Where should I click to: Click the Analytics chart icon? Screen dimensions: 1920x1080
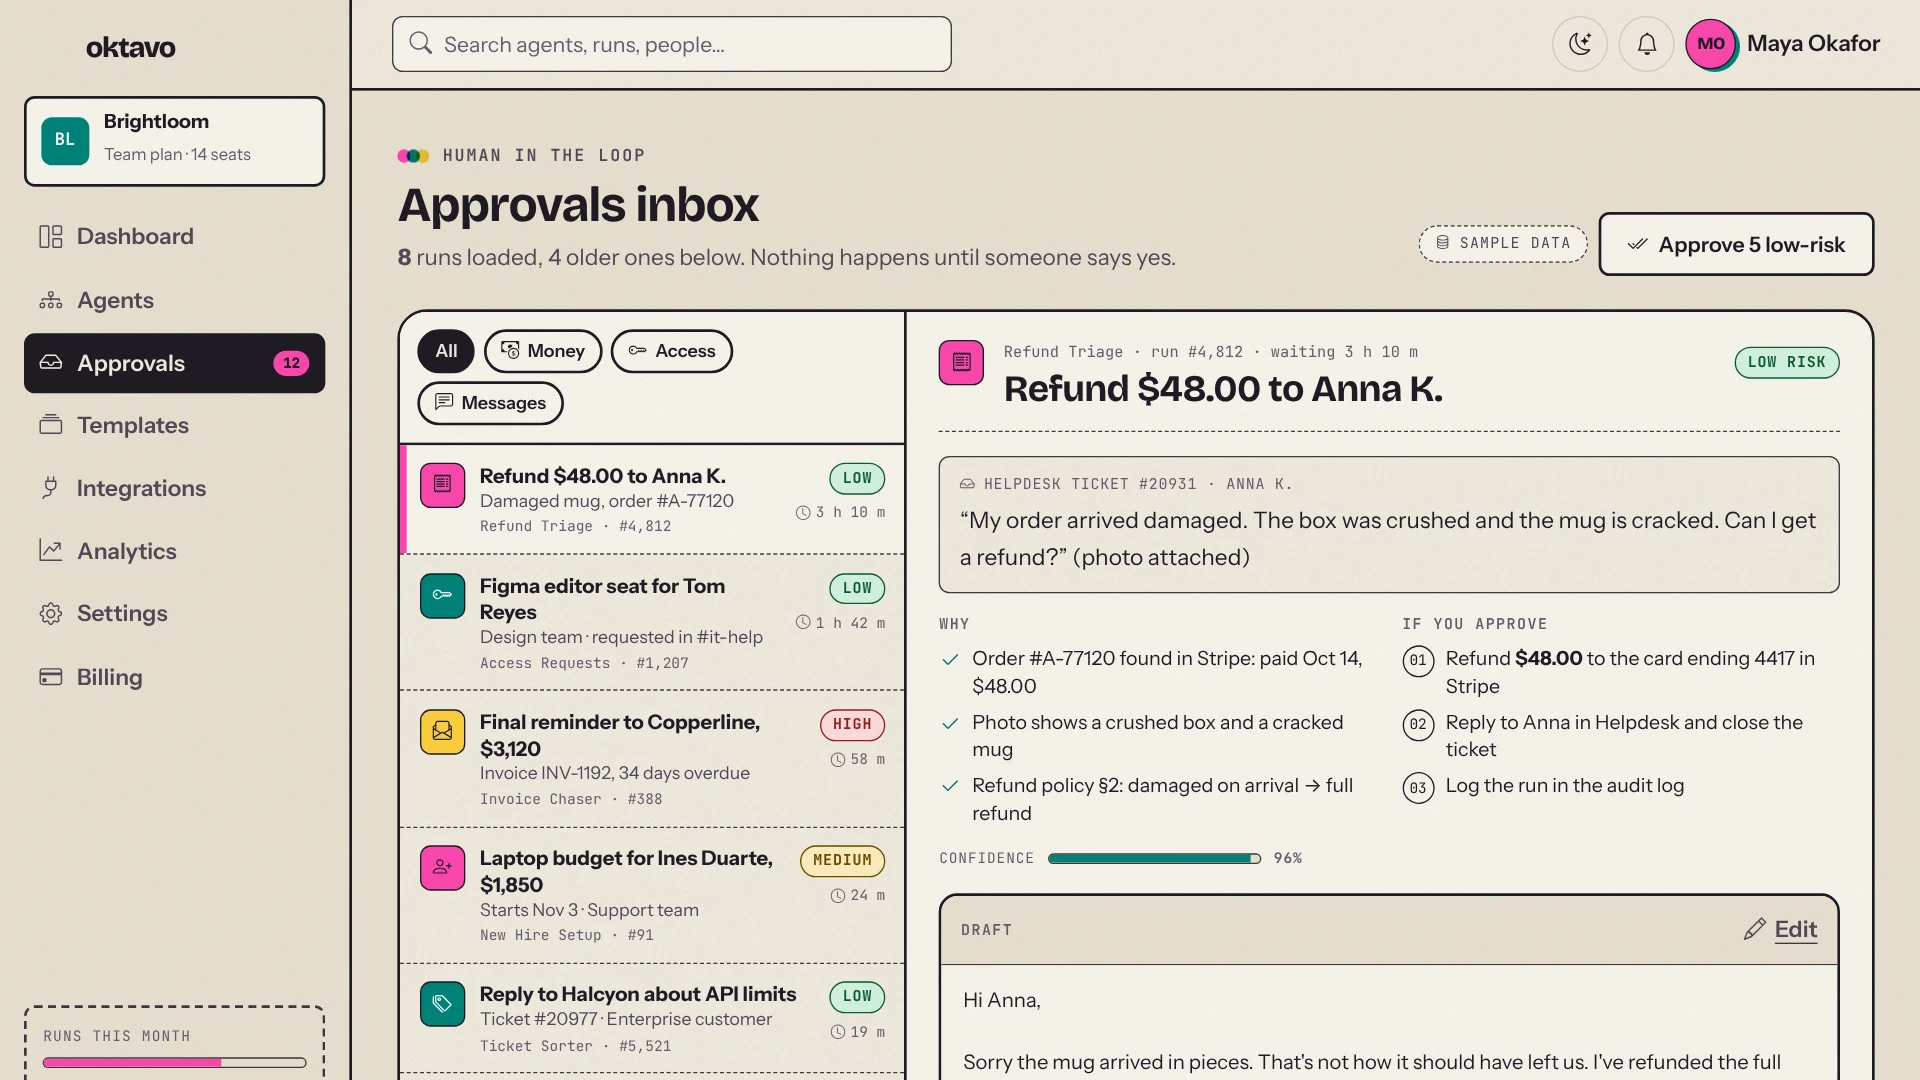(51, 551)
